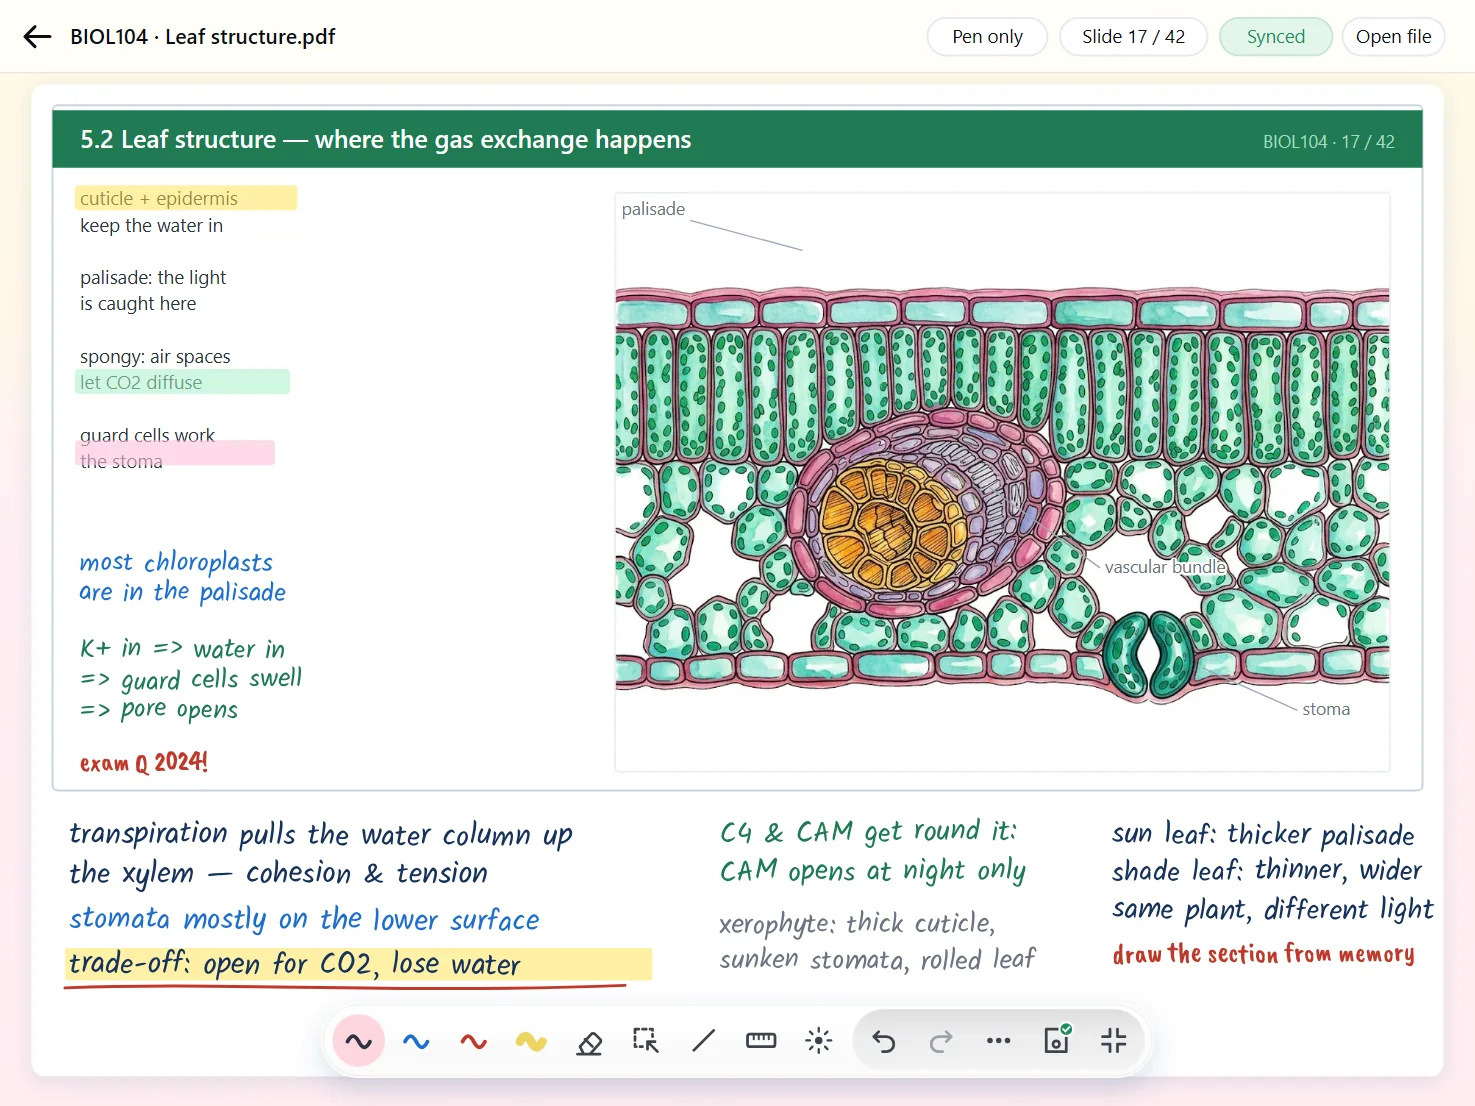Click the note sun leaf: thicker palisade
Image resolution: width=1475 pixels, height=1106 pixels.
click(x=1263, y=834)
